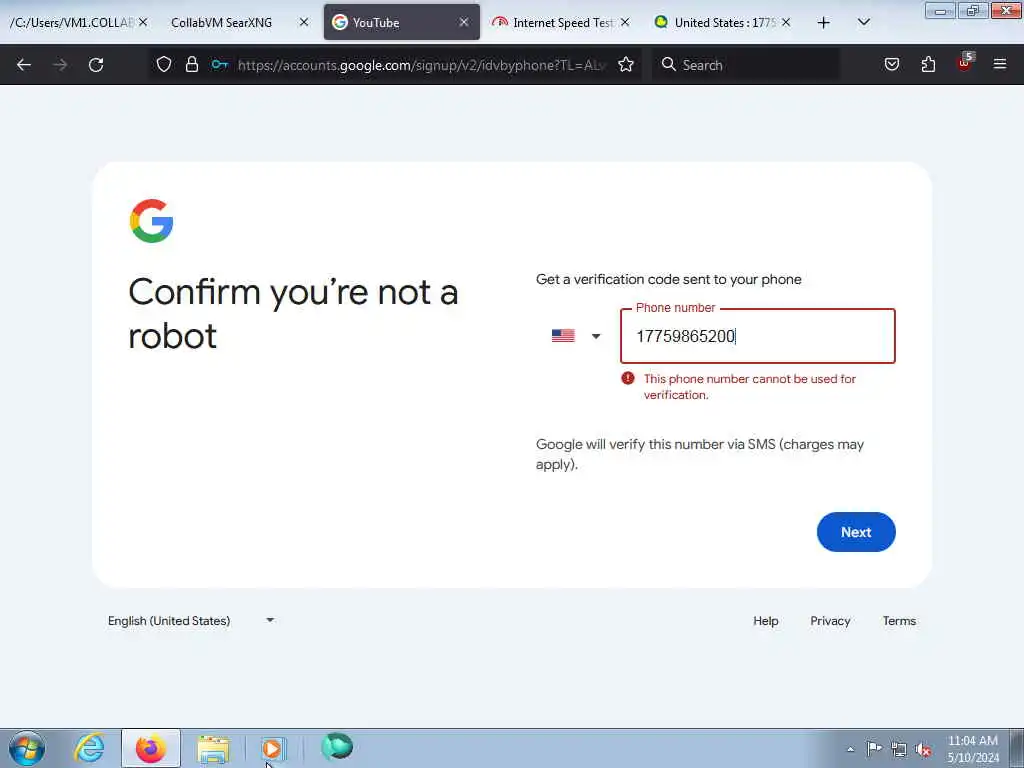1024x768 pixels.
Task: Click the blue Next button
Action: click(x=856, y=532)
